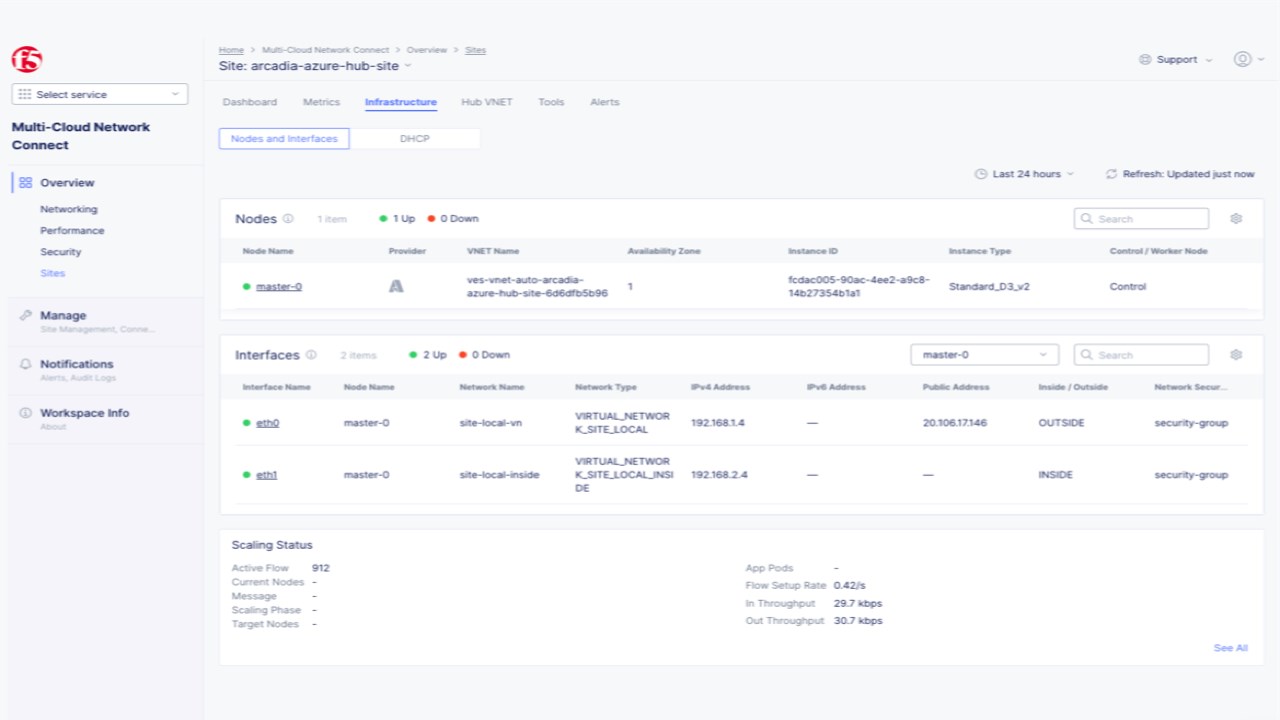Click the Refresh icon
Viewport: 1280px width, 720px height.
tap(1111, 174)
